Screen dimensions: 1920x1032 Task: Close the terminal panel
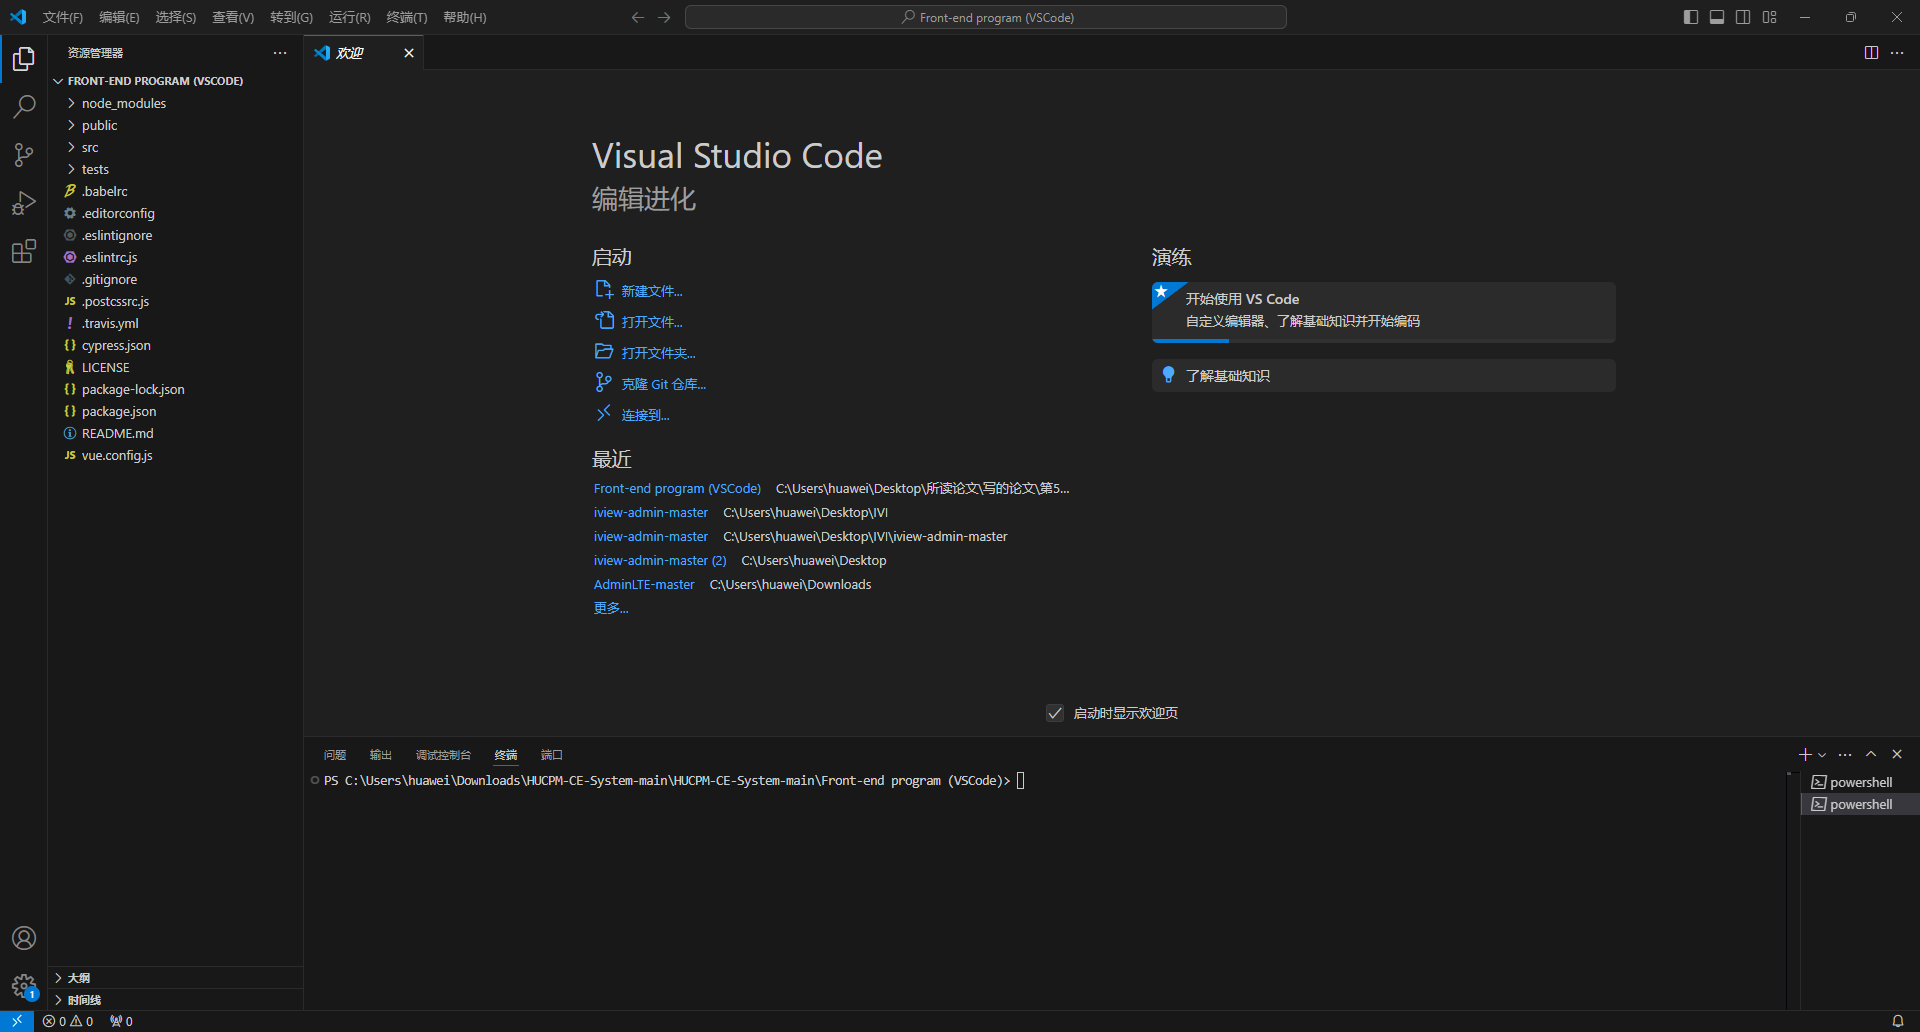pyautogui.click(x=1897, y=754)
